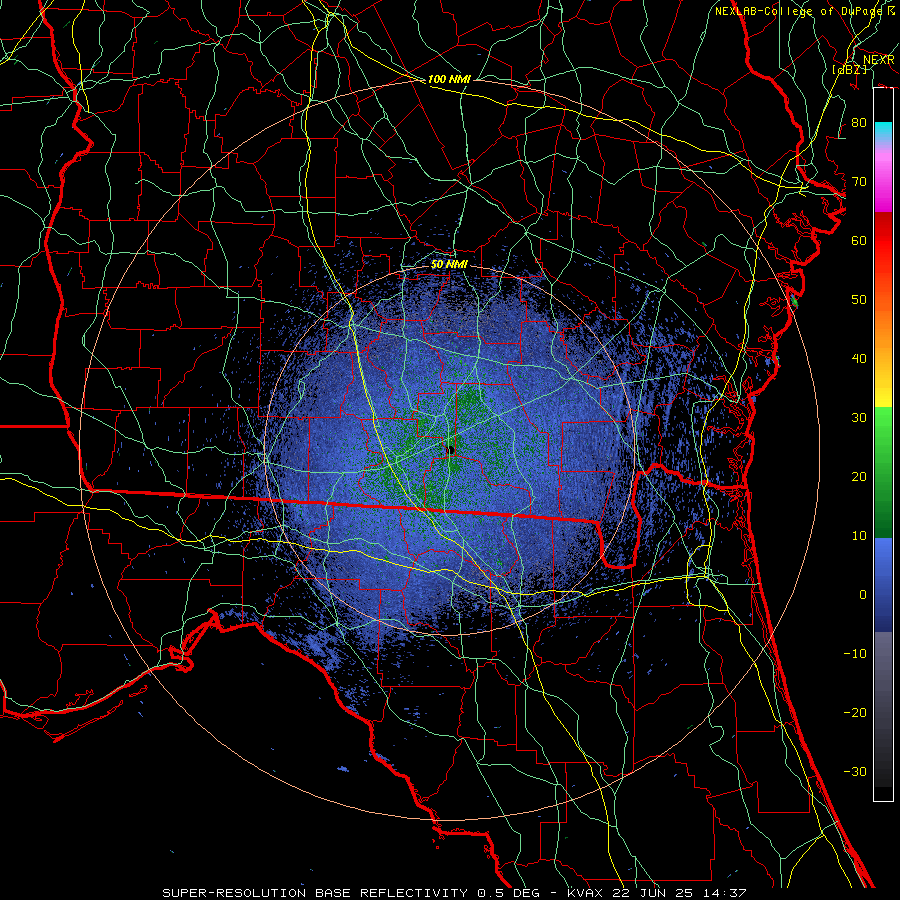900x900 pixels.
Task: Click the KVAX radar site center dot
Action: [x=451, y=450]
